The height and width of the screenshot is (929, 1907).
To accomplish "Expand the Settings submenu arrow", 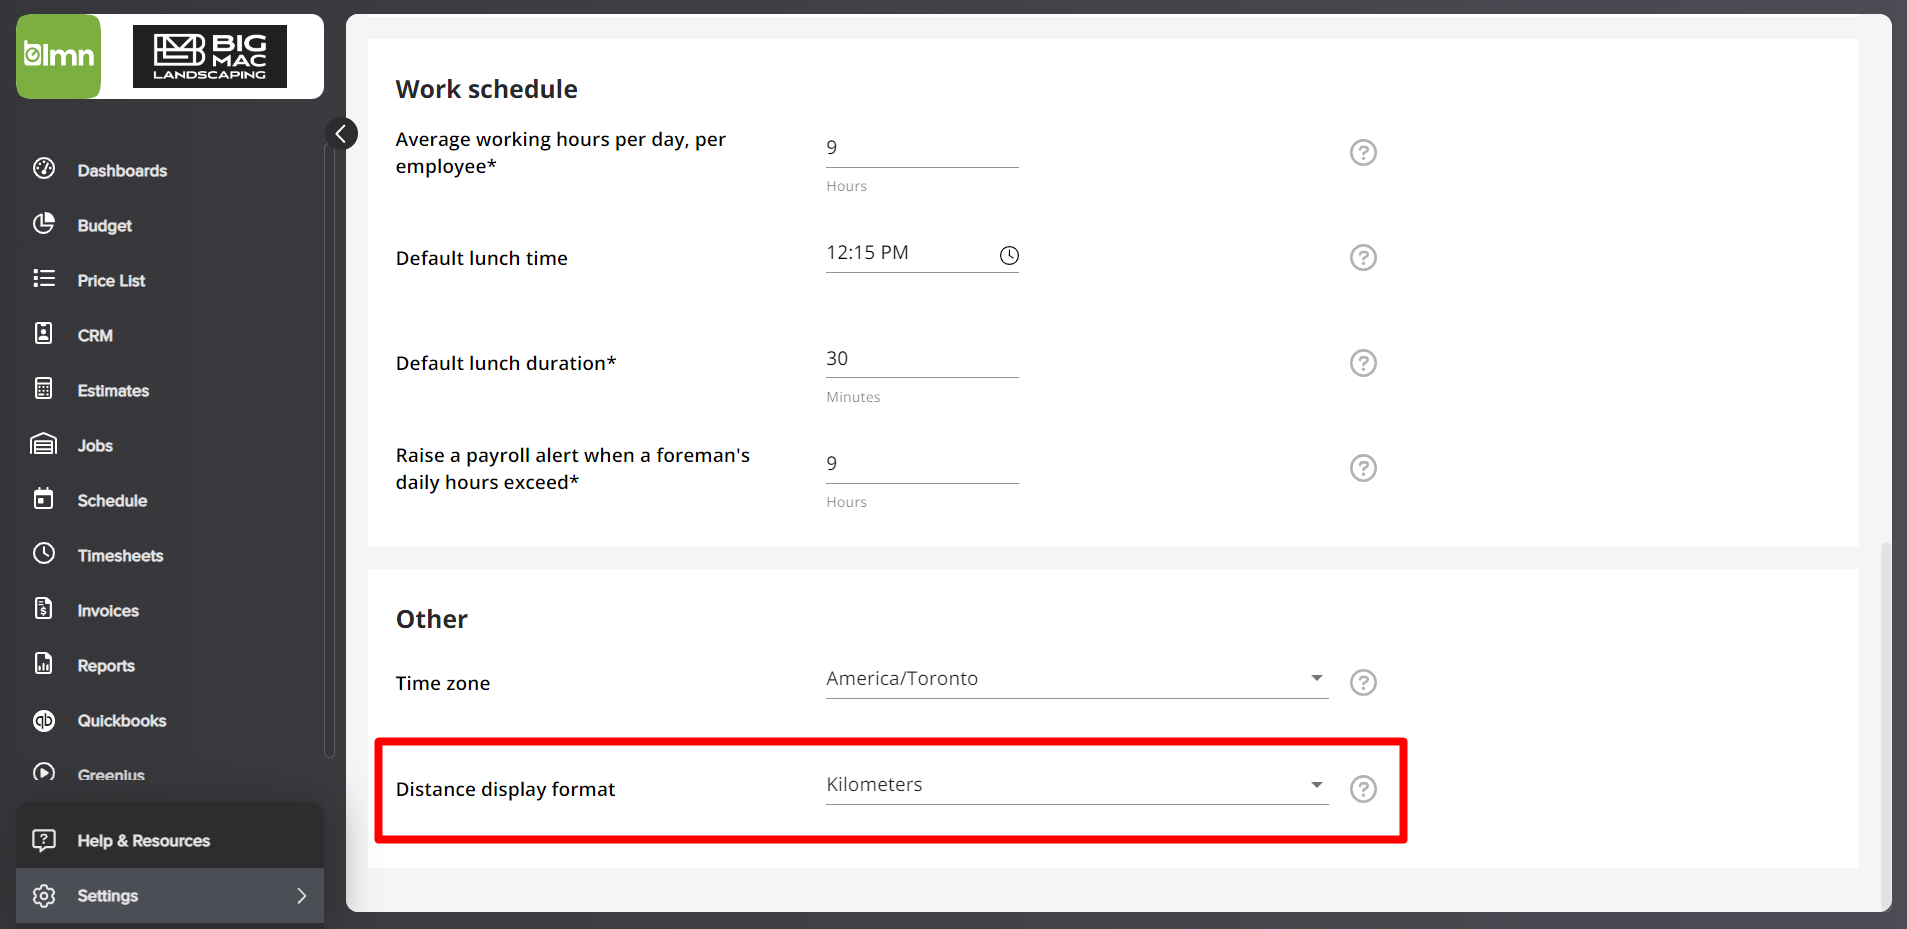I will (x=301, y=896).
